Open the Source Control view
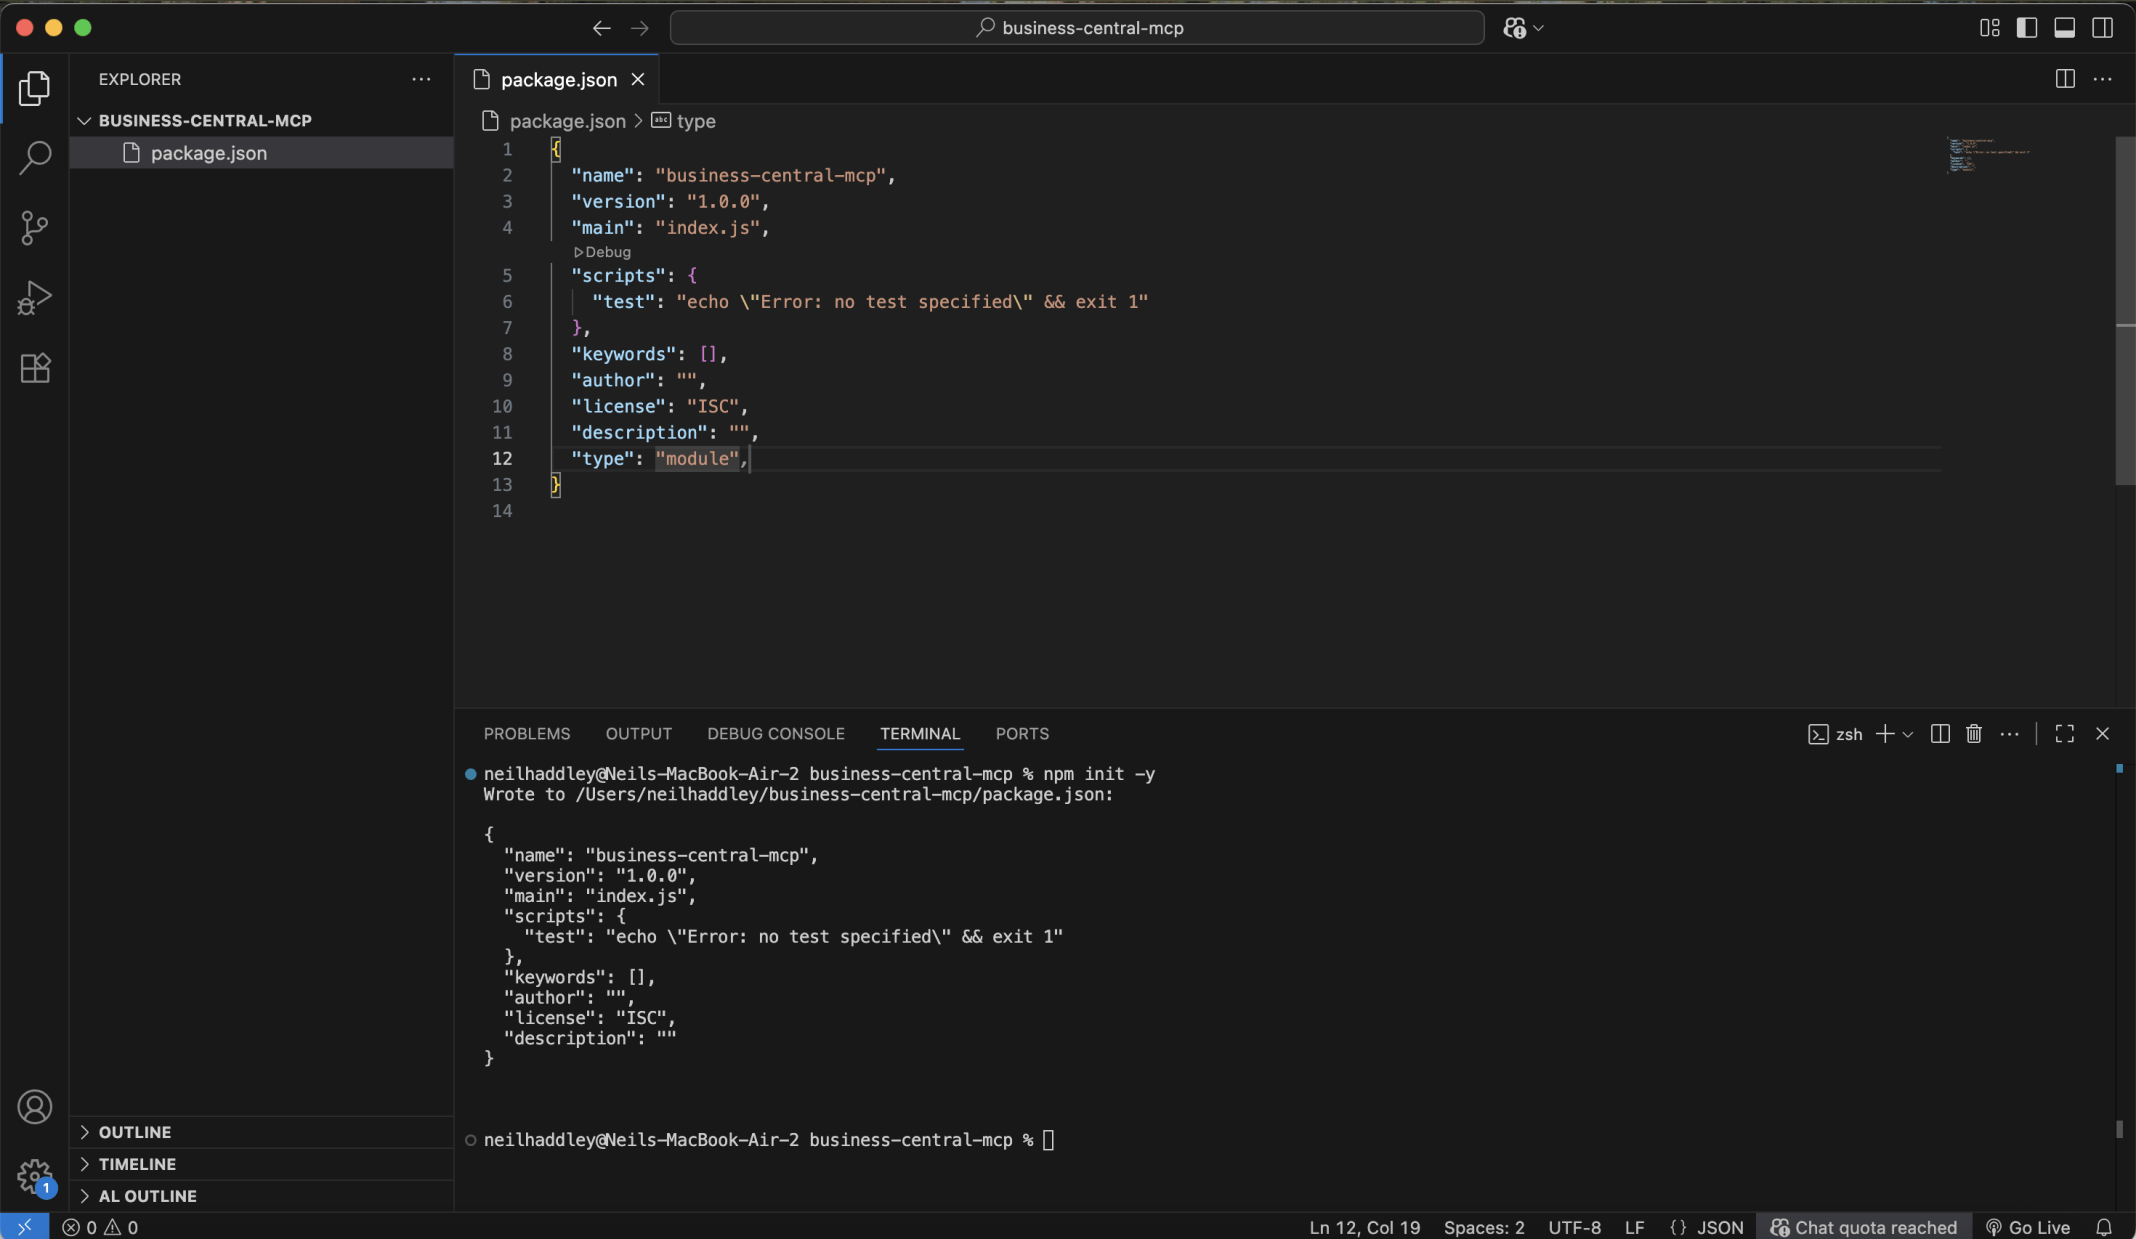Image resolution: width=2136 pixels, height=1239 pixels. click(34, 228)
